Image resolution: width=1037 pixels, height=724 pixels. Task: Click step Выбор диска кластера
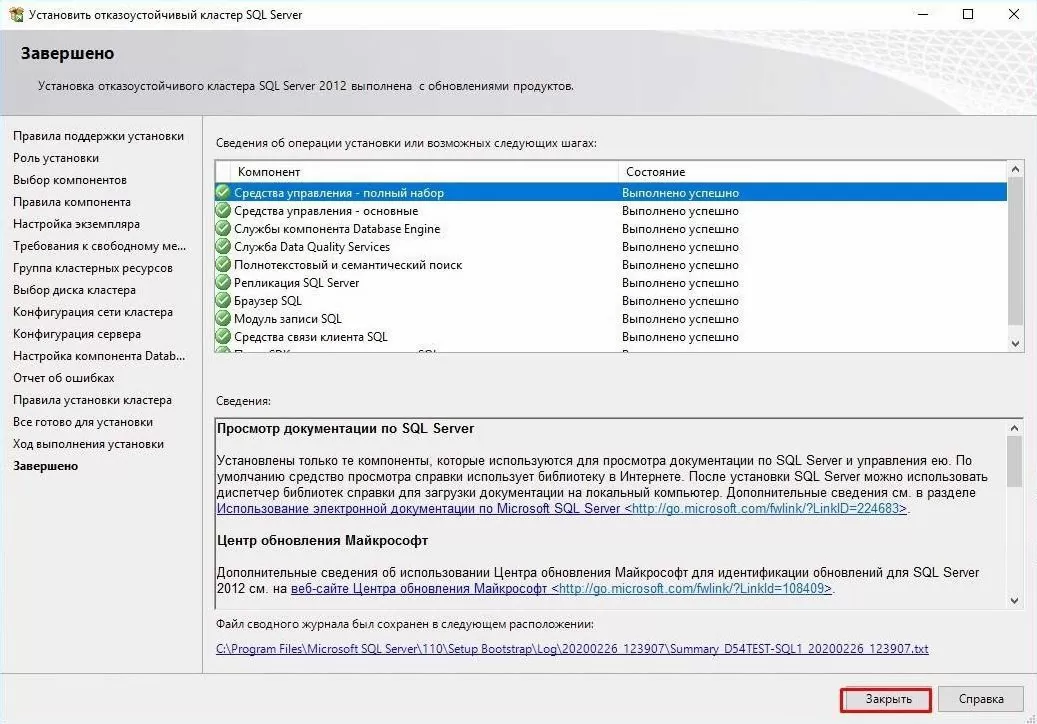pyautogui.click(x=75, y=289)
